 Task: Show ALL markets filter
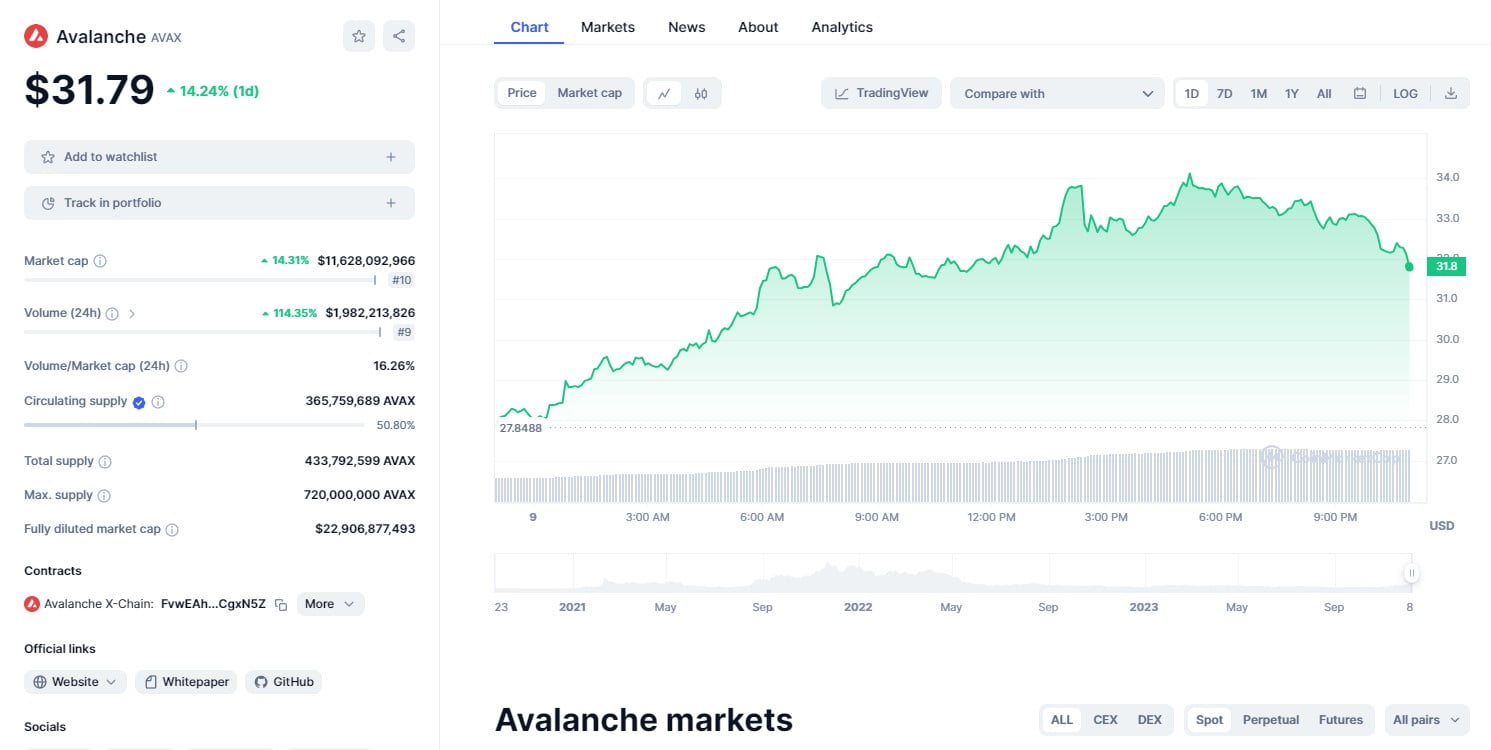(x=1062, y=720)
